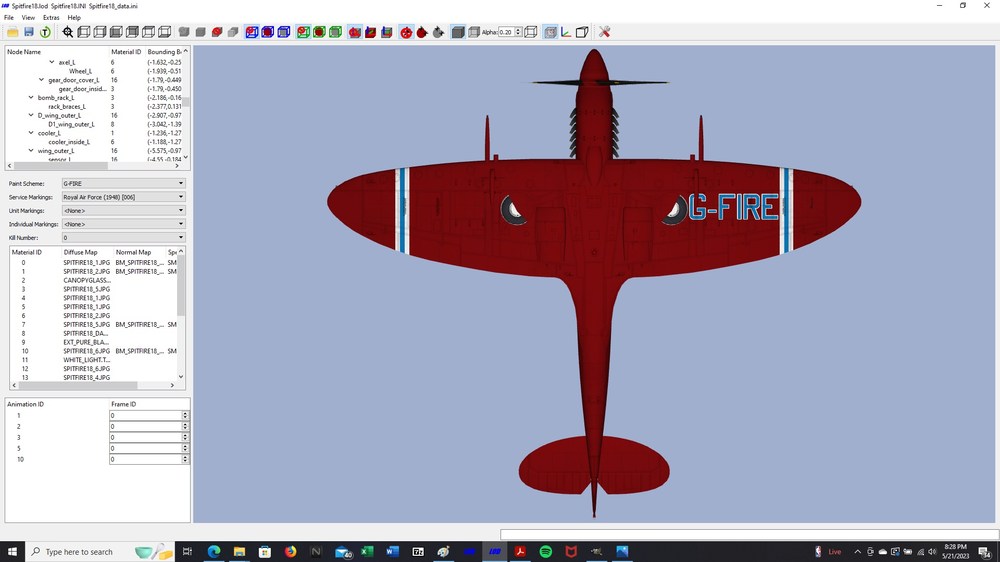Collapse the cooler_L node

tap(31, 133)
